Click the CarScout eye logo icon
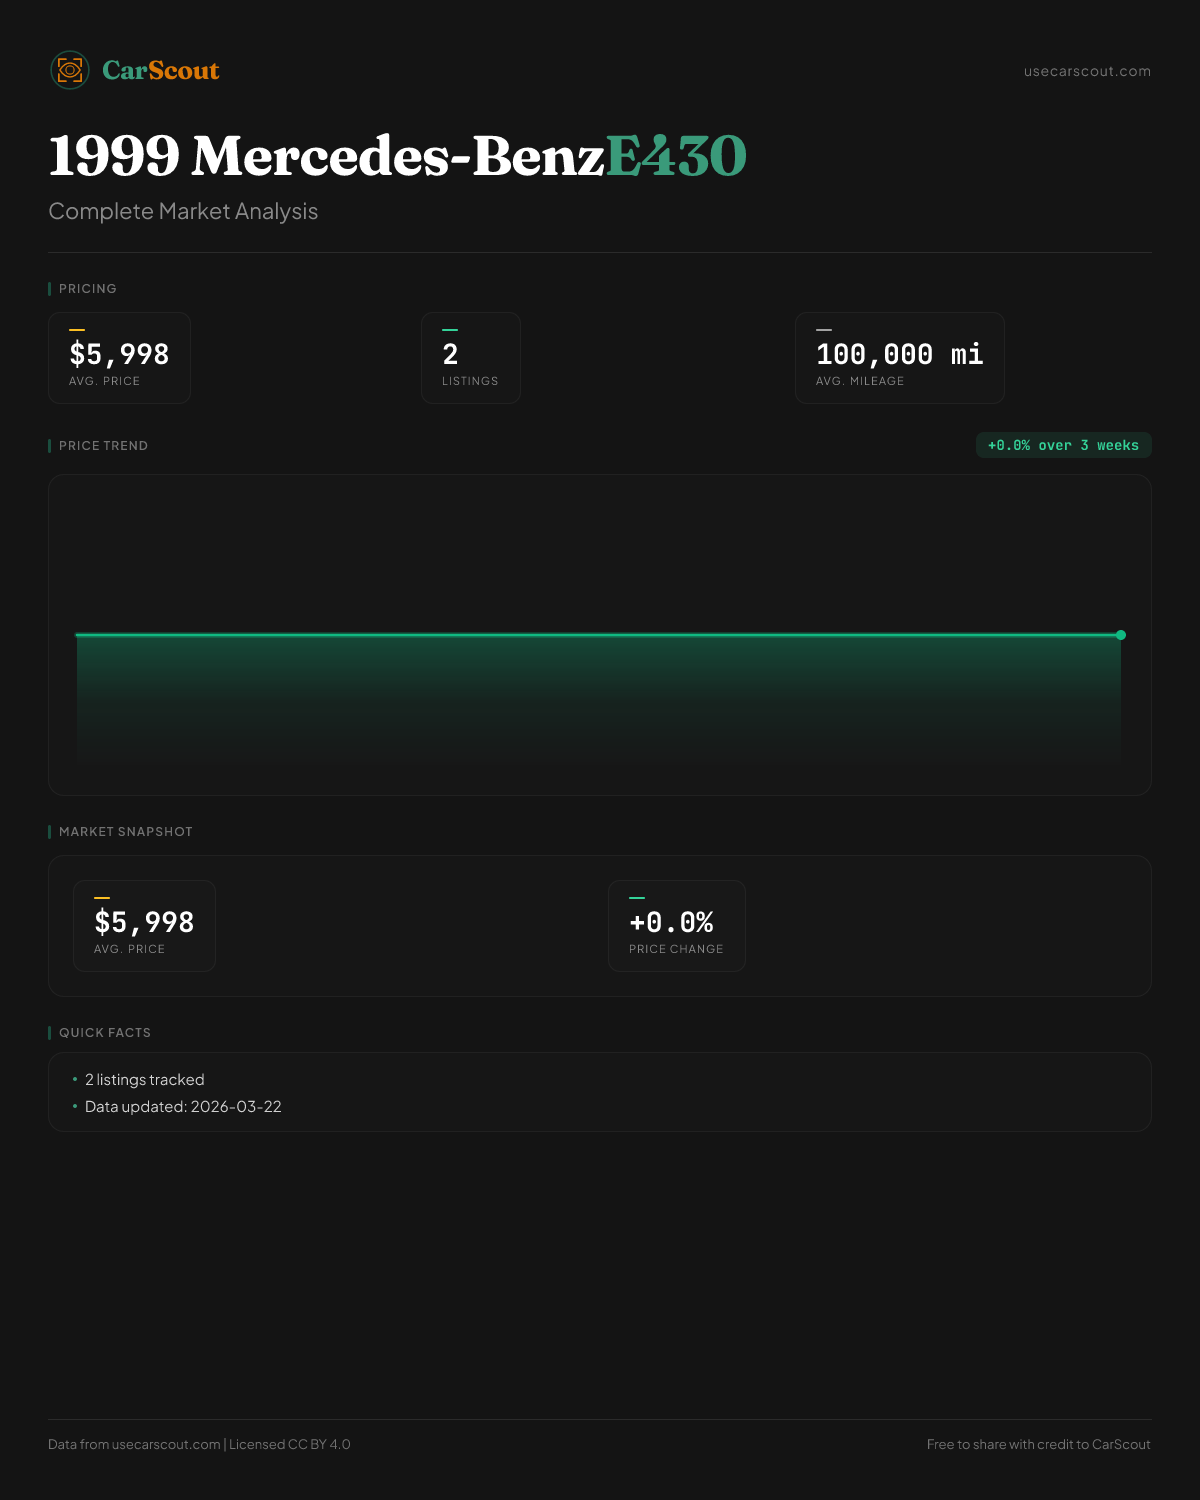Viewport: 1200px width, 1500px height. (70, 70)
